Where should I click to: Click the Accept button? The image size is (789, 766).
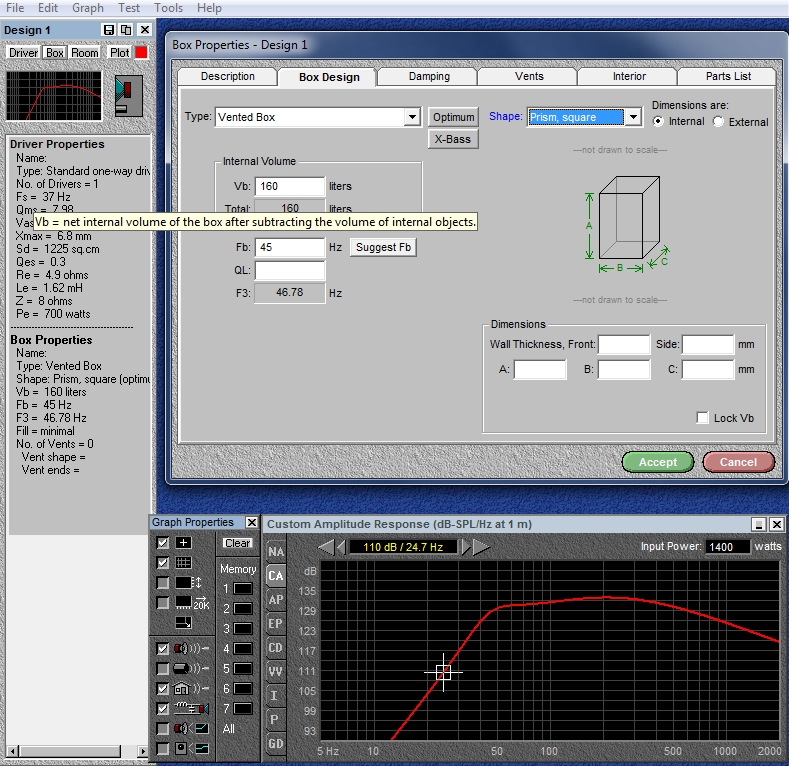click(x=658, y=462)
